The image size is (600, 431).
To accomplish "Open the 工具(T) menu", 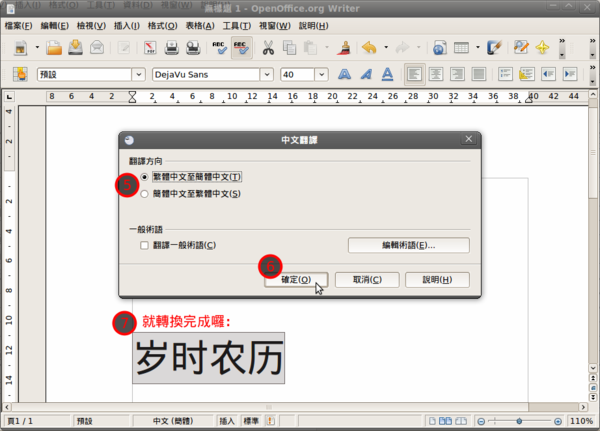I will coord(237,26).
